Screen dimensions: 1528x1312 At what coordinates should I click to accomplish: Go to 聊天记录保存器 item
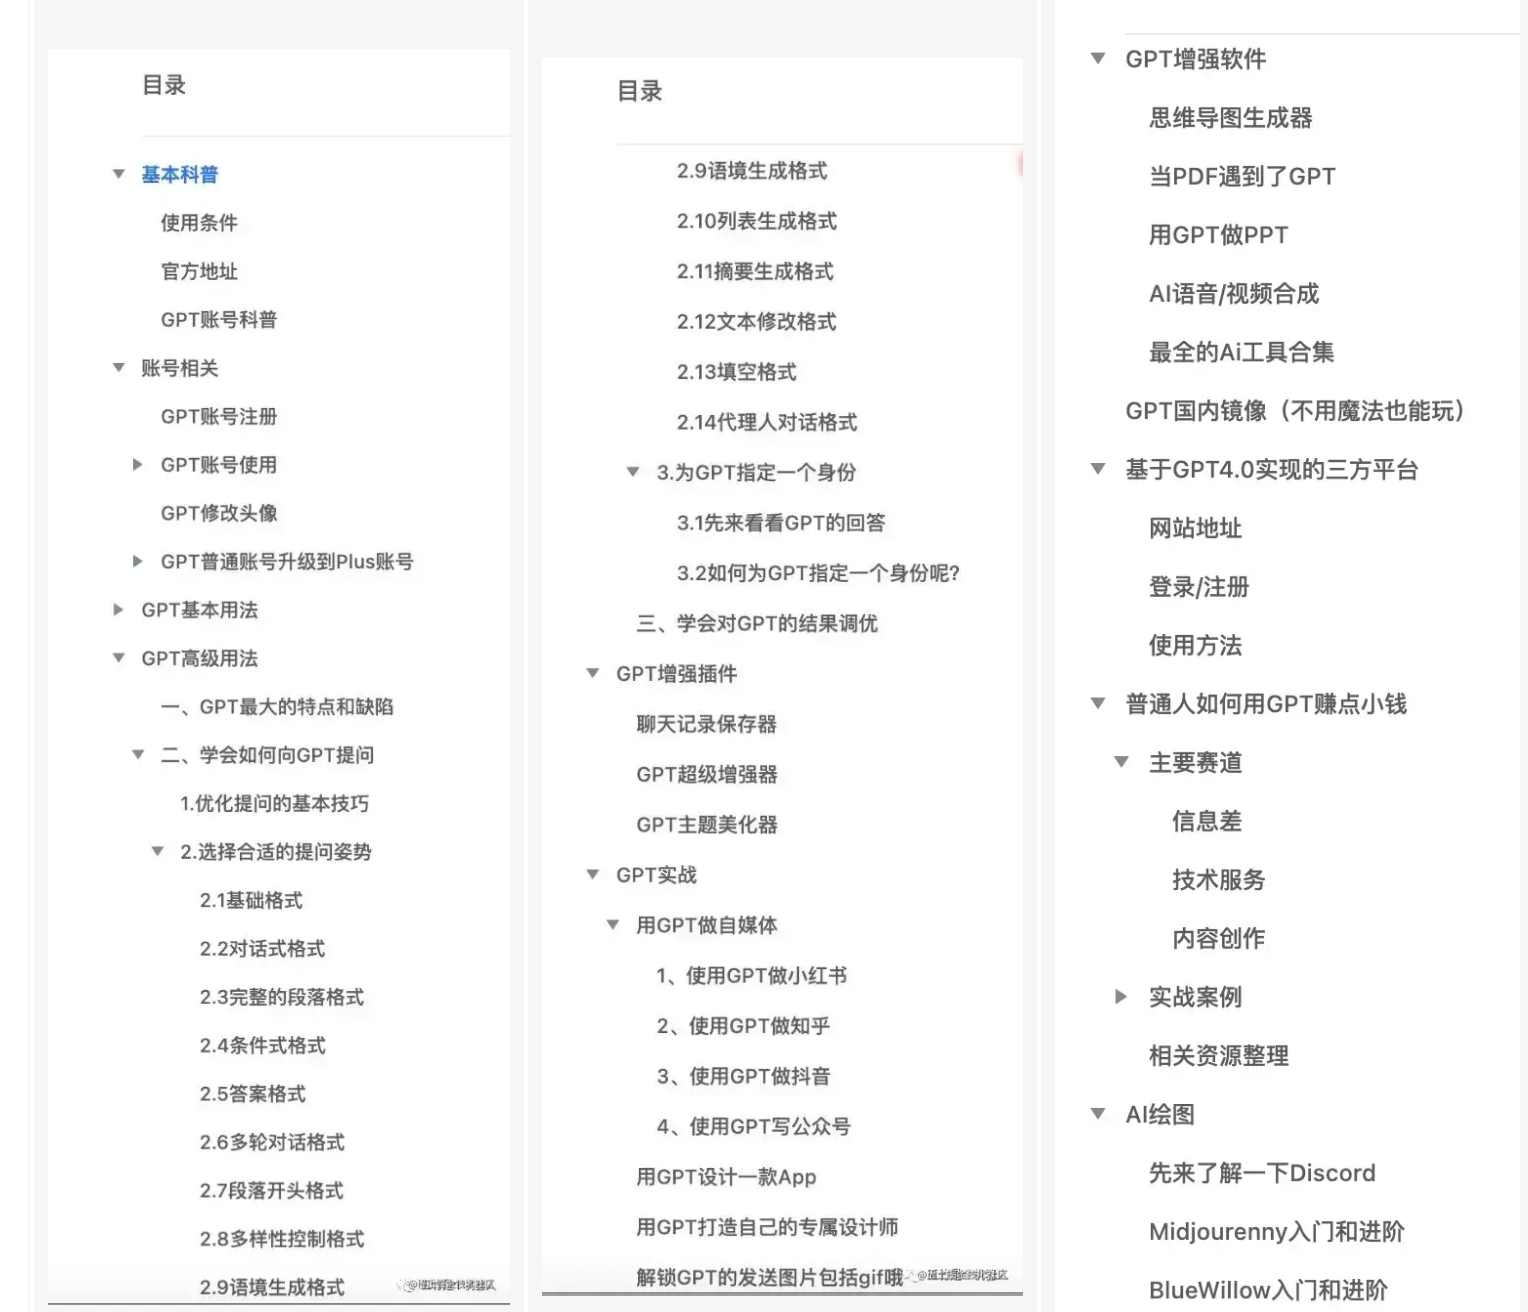click(x=706, y=724)
